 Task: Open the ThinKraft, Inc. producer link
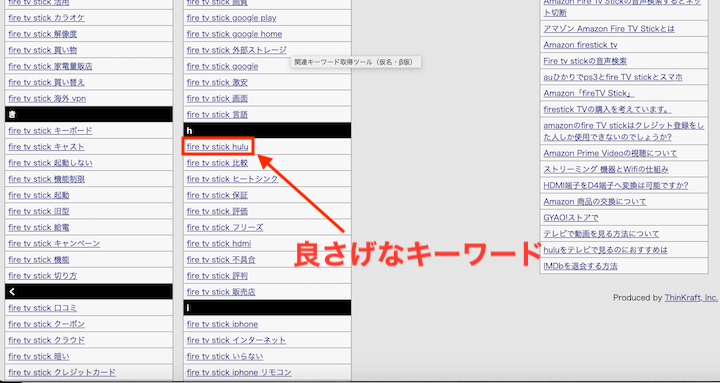pyautogui.click(x=691, y=298)
